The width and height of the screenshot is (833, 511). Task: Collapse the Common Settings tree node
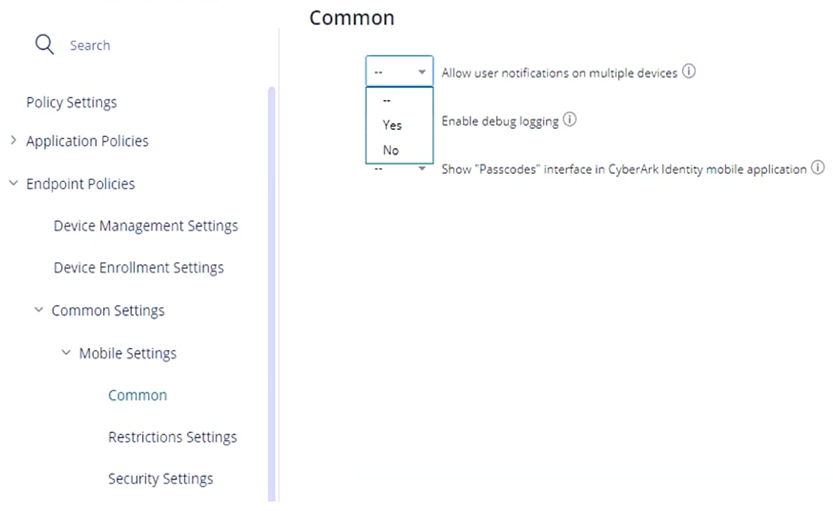click(39, 311)
